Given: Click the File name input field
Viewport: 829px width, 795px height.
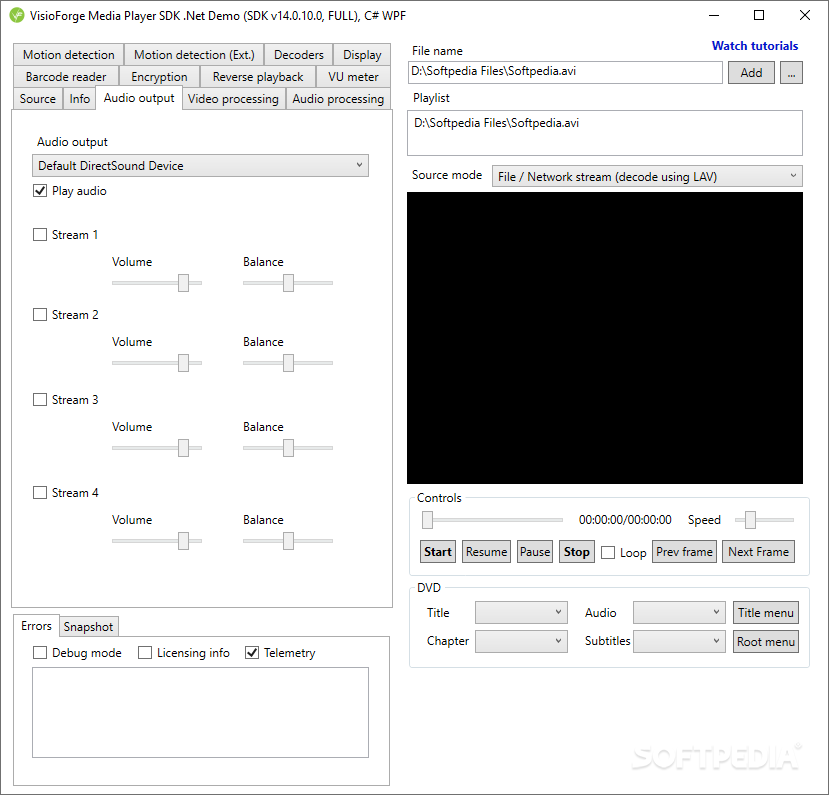Looking at the screenshot, I should pos(565,72).
